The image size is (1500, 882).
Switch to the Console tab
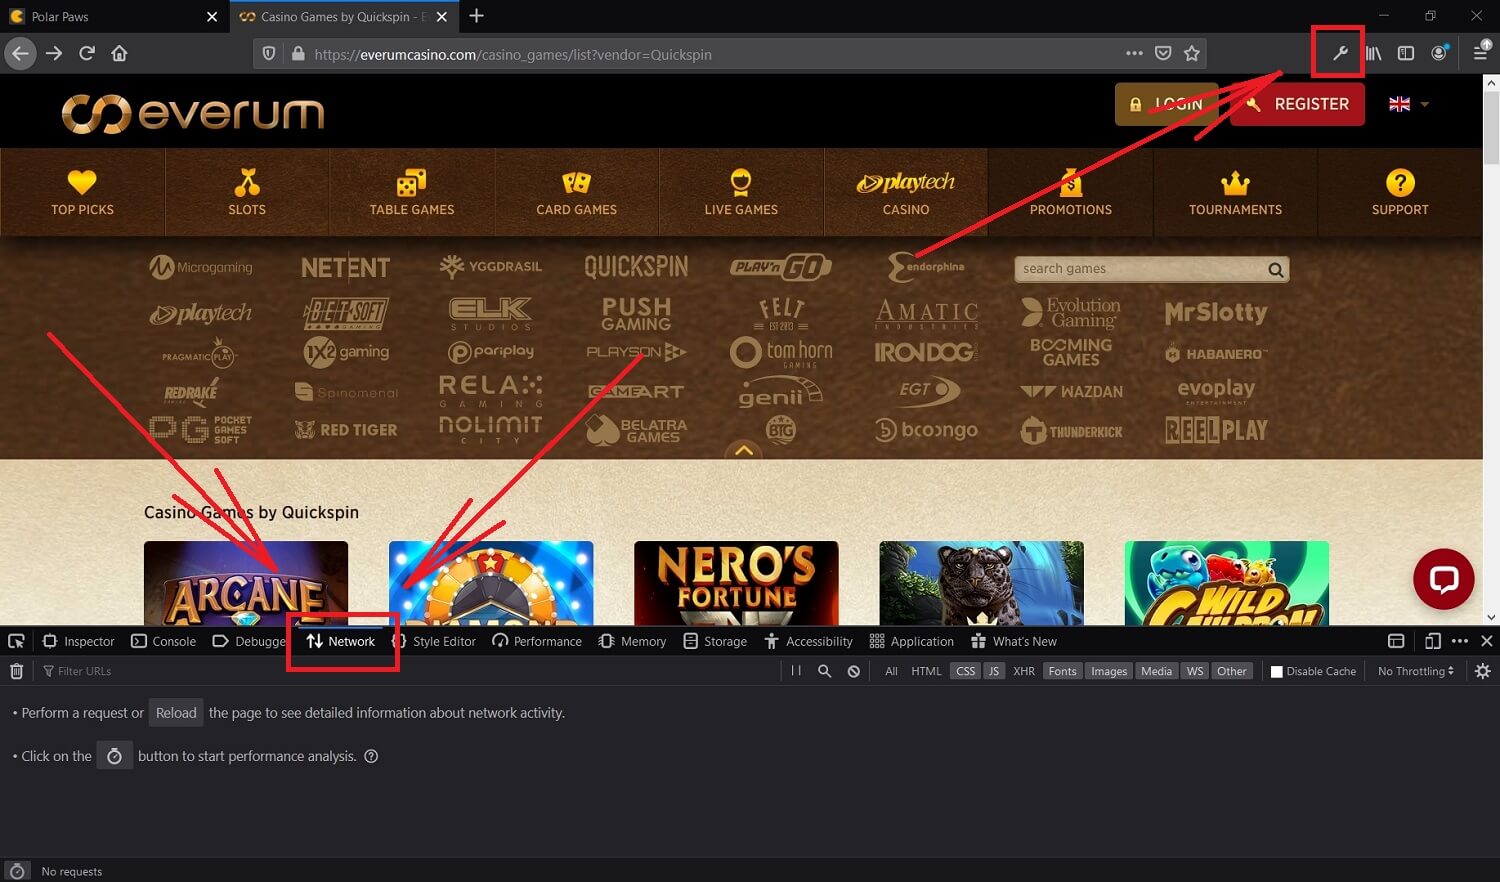pos(164,641)
